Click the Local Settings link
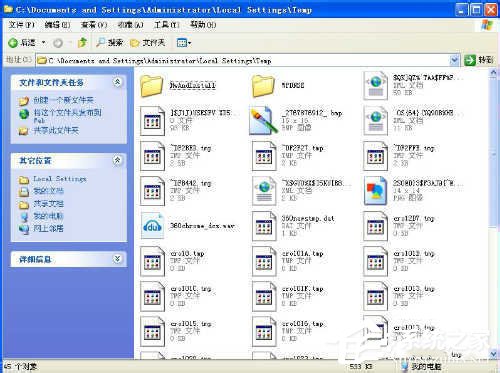Viewport: 500px width, 373px height. (59, 179)
